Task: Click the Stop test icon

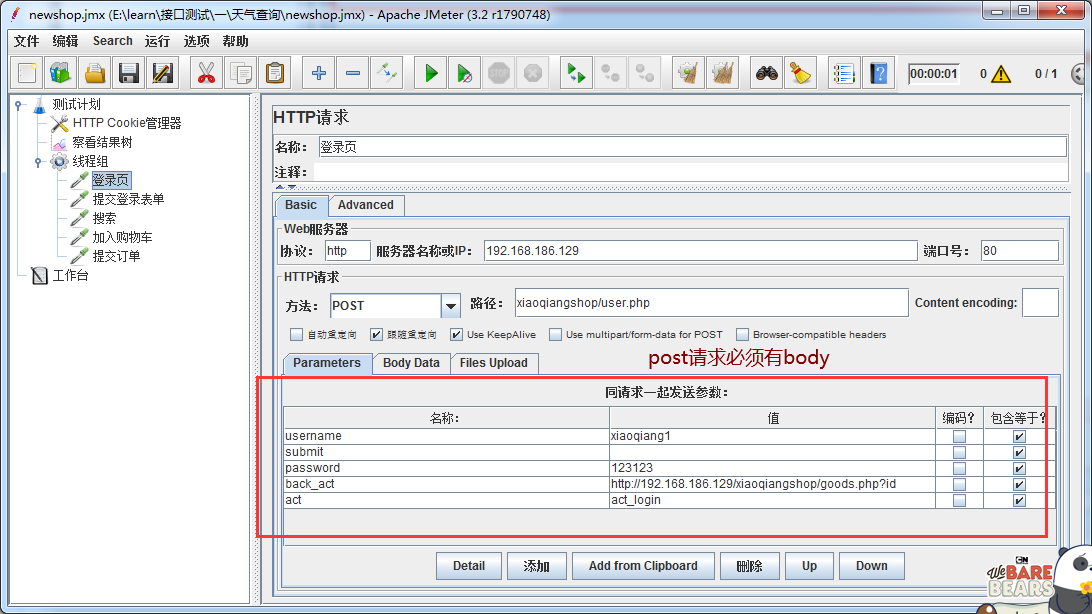Action: 499,73
